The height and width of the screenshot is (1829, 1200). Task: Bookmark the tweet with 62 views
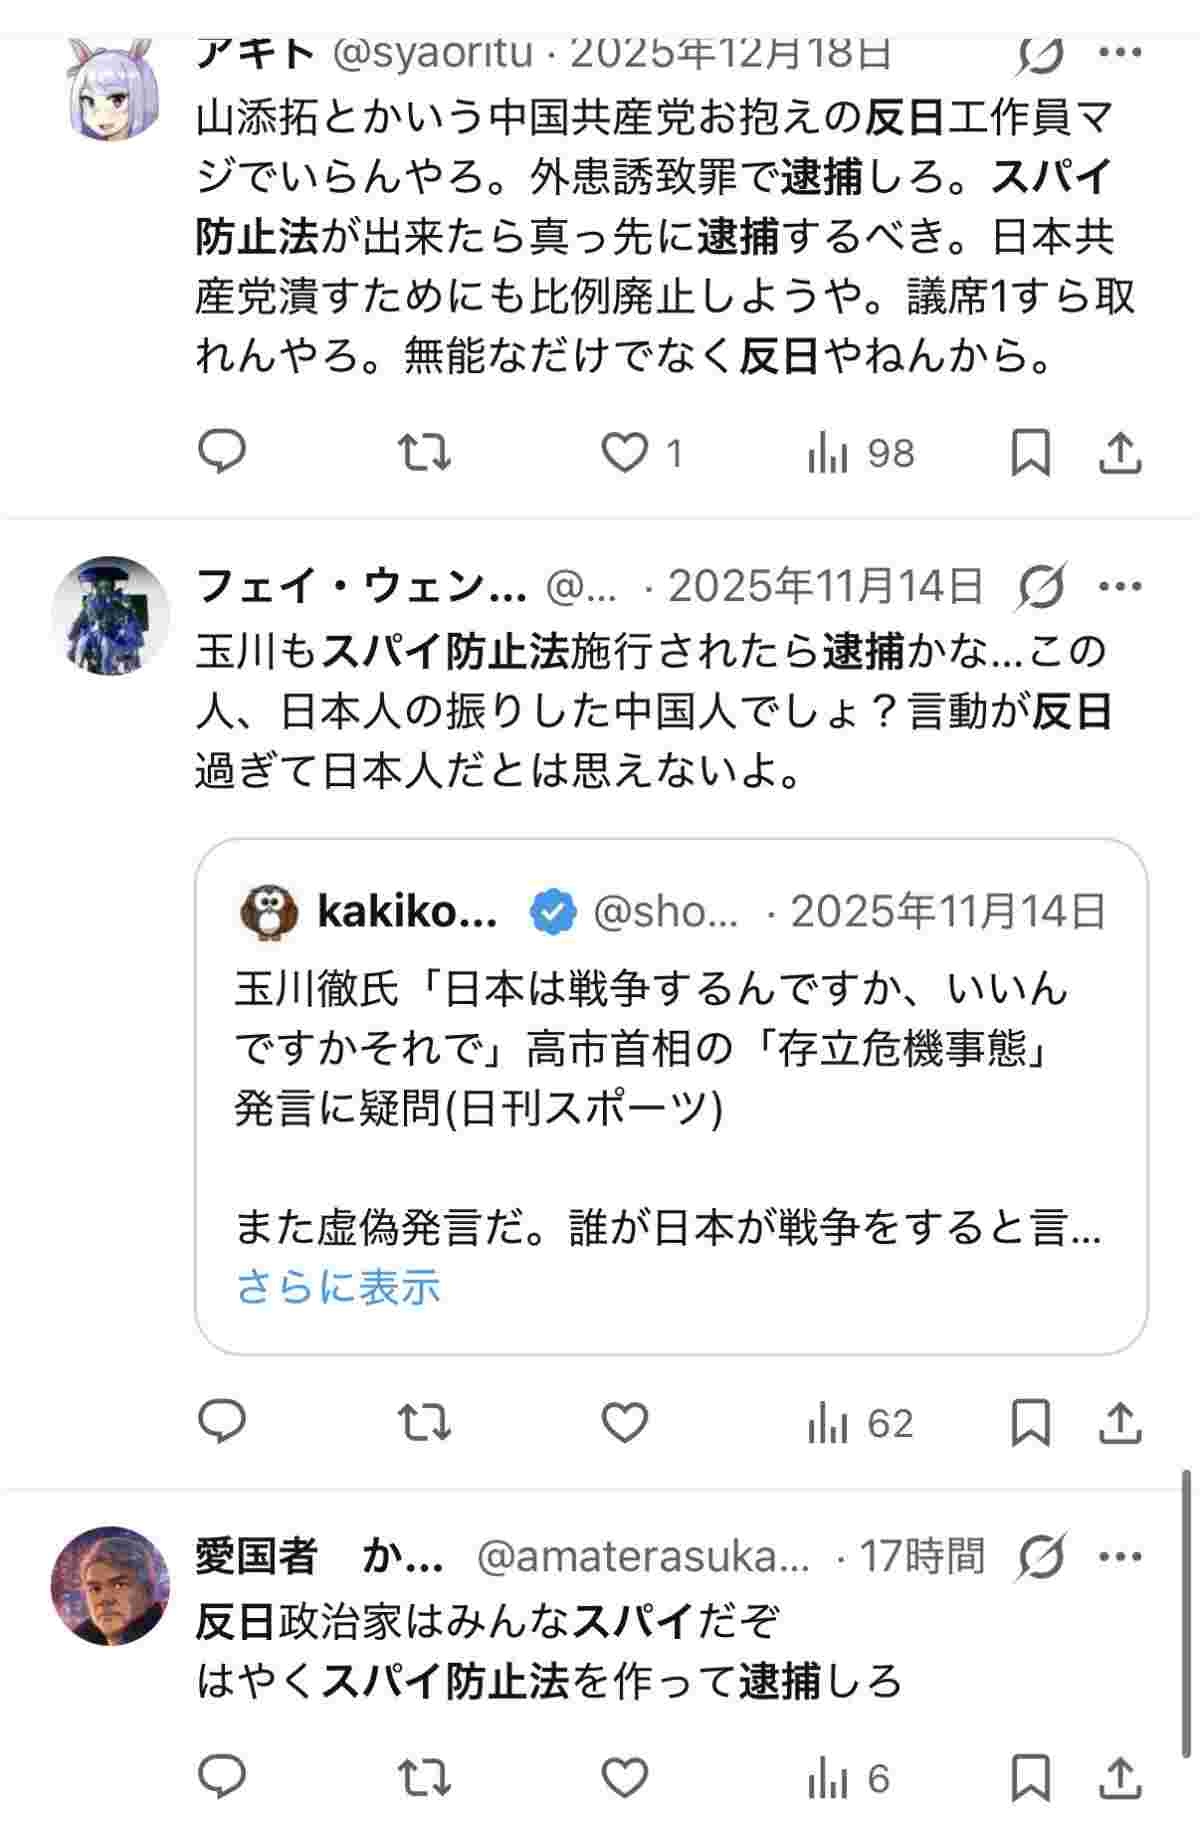[x=1030, y=1423]
